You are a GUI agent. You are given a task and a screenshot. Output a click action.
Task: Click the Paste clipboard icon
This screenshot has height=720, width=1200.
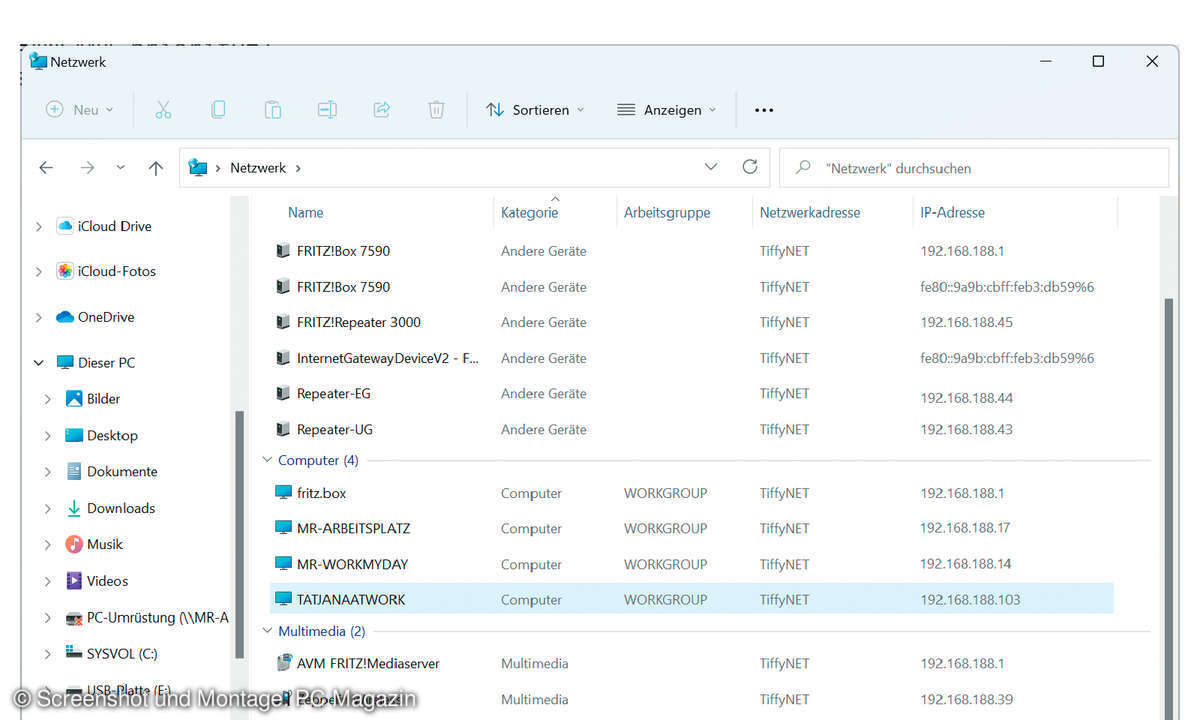(x=272, y=110)
